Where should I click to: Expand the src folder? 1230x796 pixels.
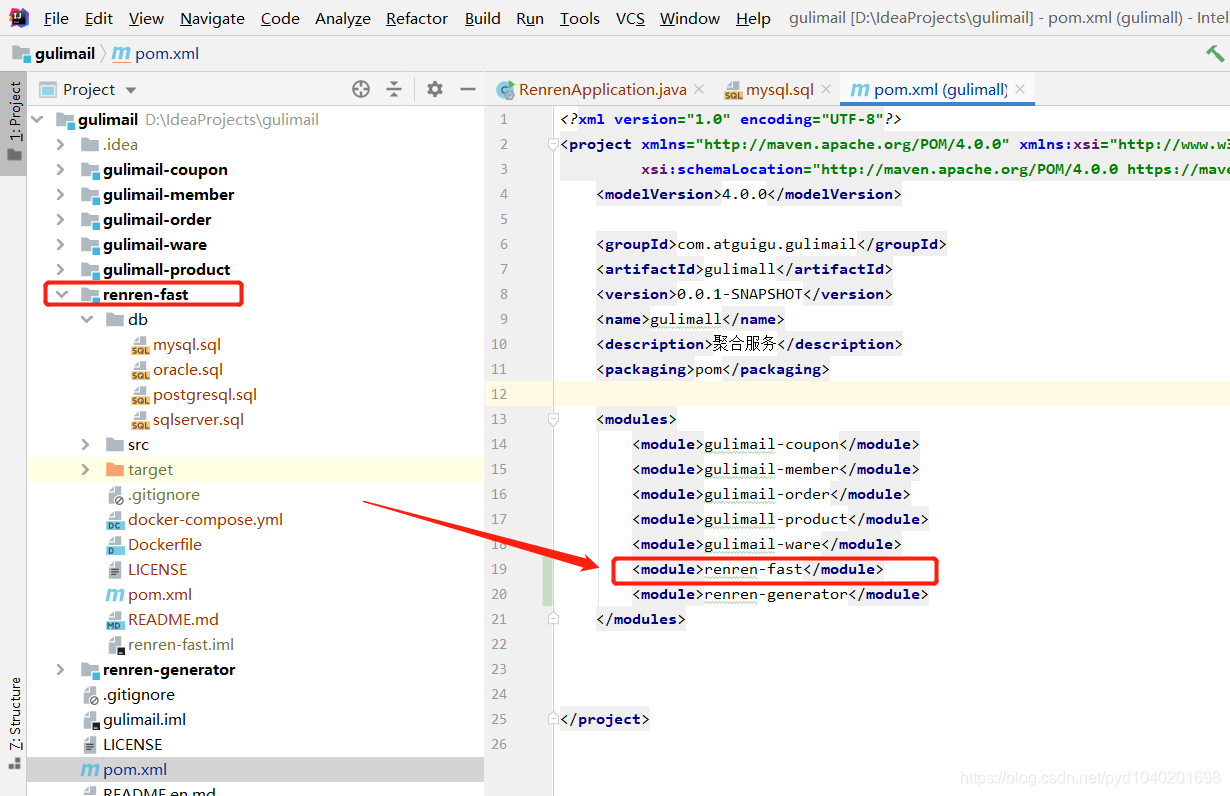[86, 445]
